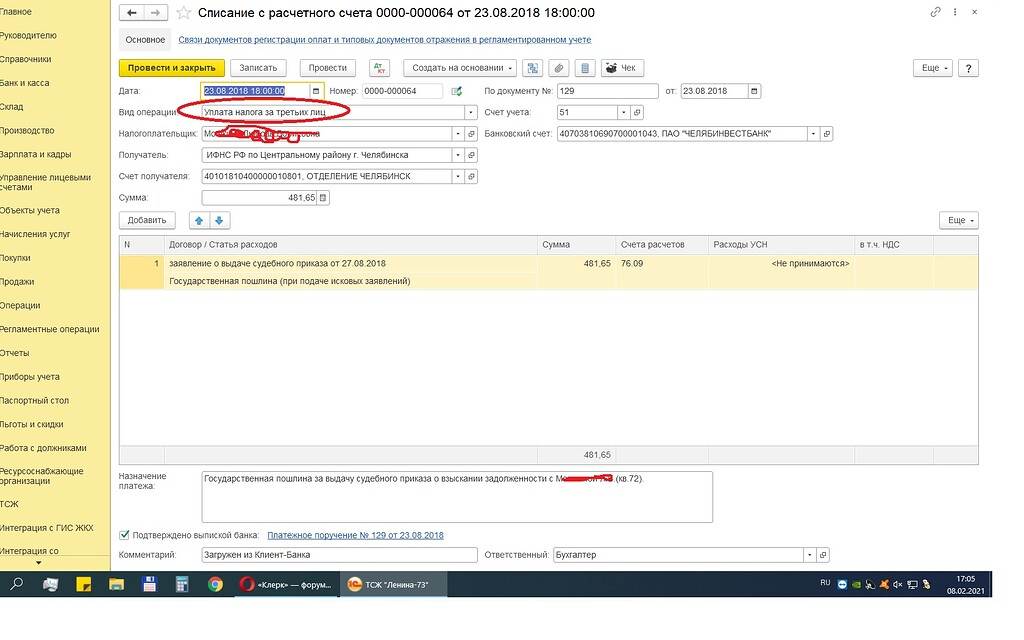
Task: Toggle 'Подтверждено выпиской банка' checkbox
Action: tap(124, 535)
